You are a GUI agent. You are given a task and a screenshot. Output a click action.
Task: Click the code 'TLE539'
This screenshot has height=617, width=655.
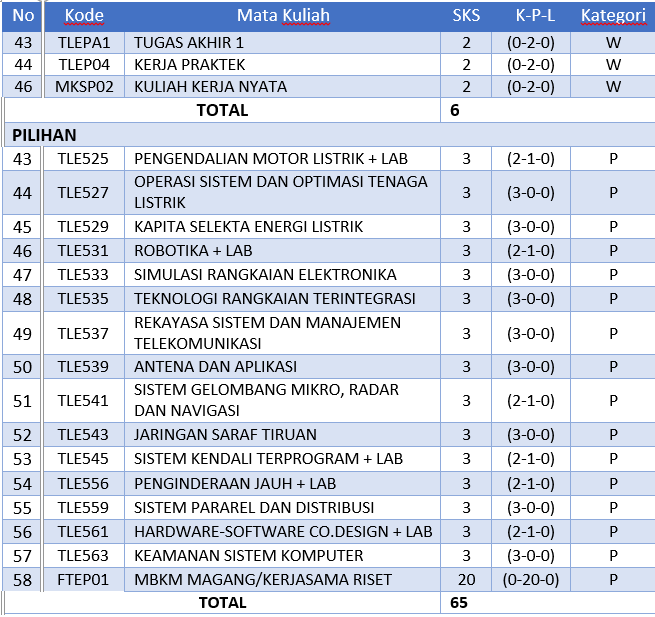(83, 367)
